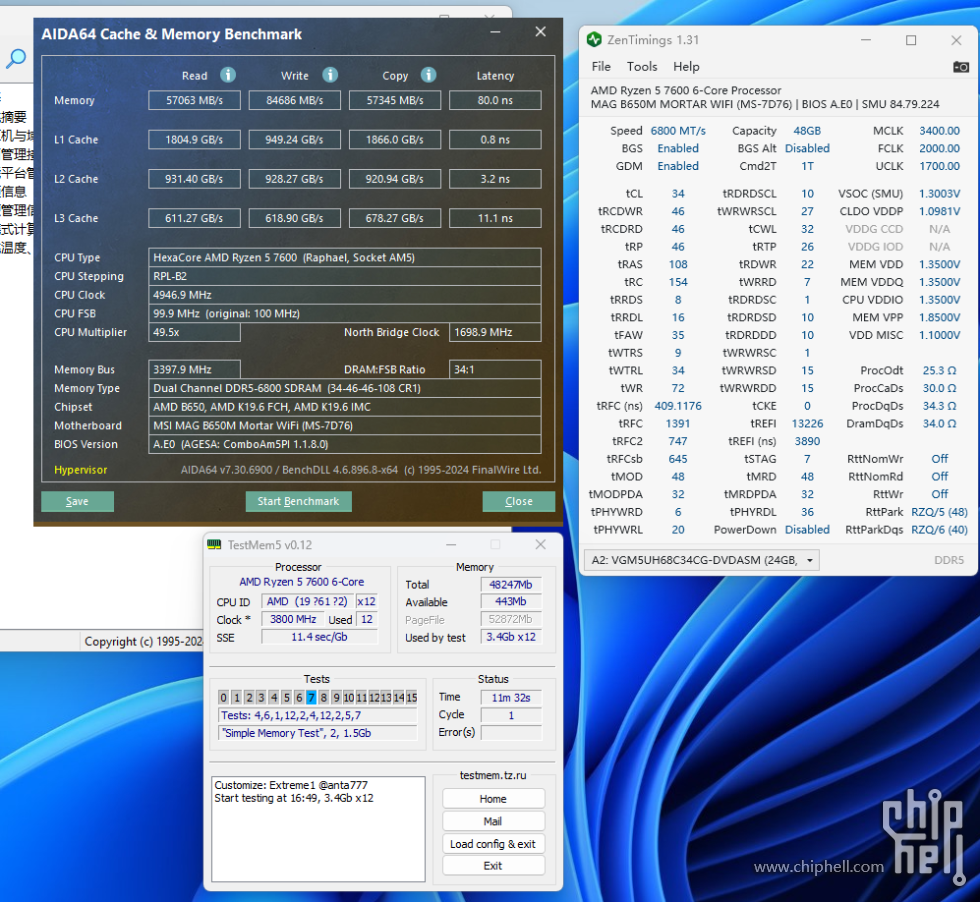Click the yellow Hypervisor label
Screen dimensions: 980x902
81,470
